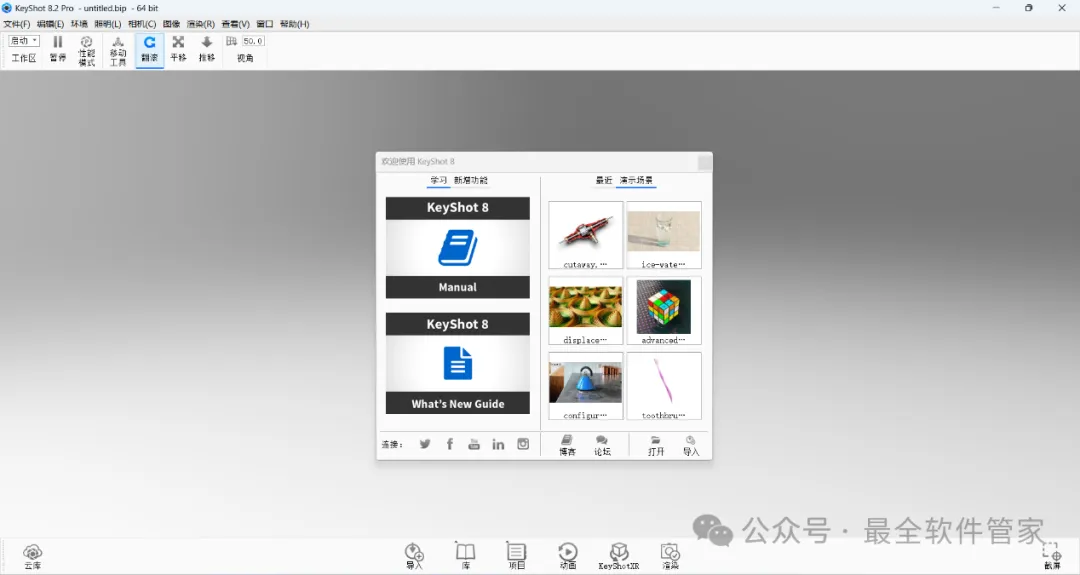This screenshot has height=575, width=1080.
Task: Take a Screenshot (截屏) of the view
Action: click(x=1052, y=556)
